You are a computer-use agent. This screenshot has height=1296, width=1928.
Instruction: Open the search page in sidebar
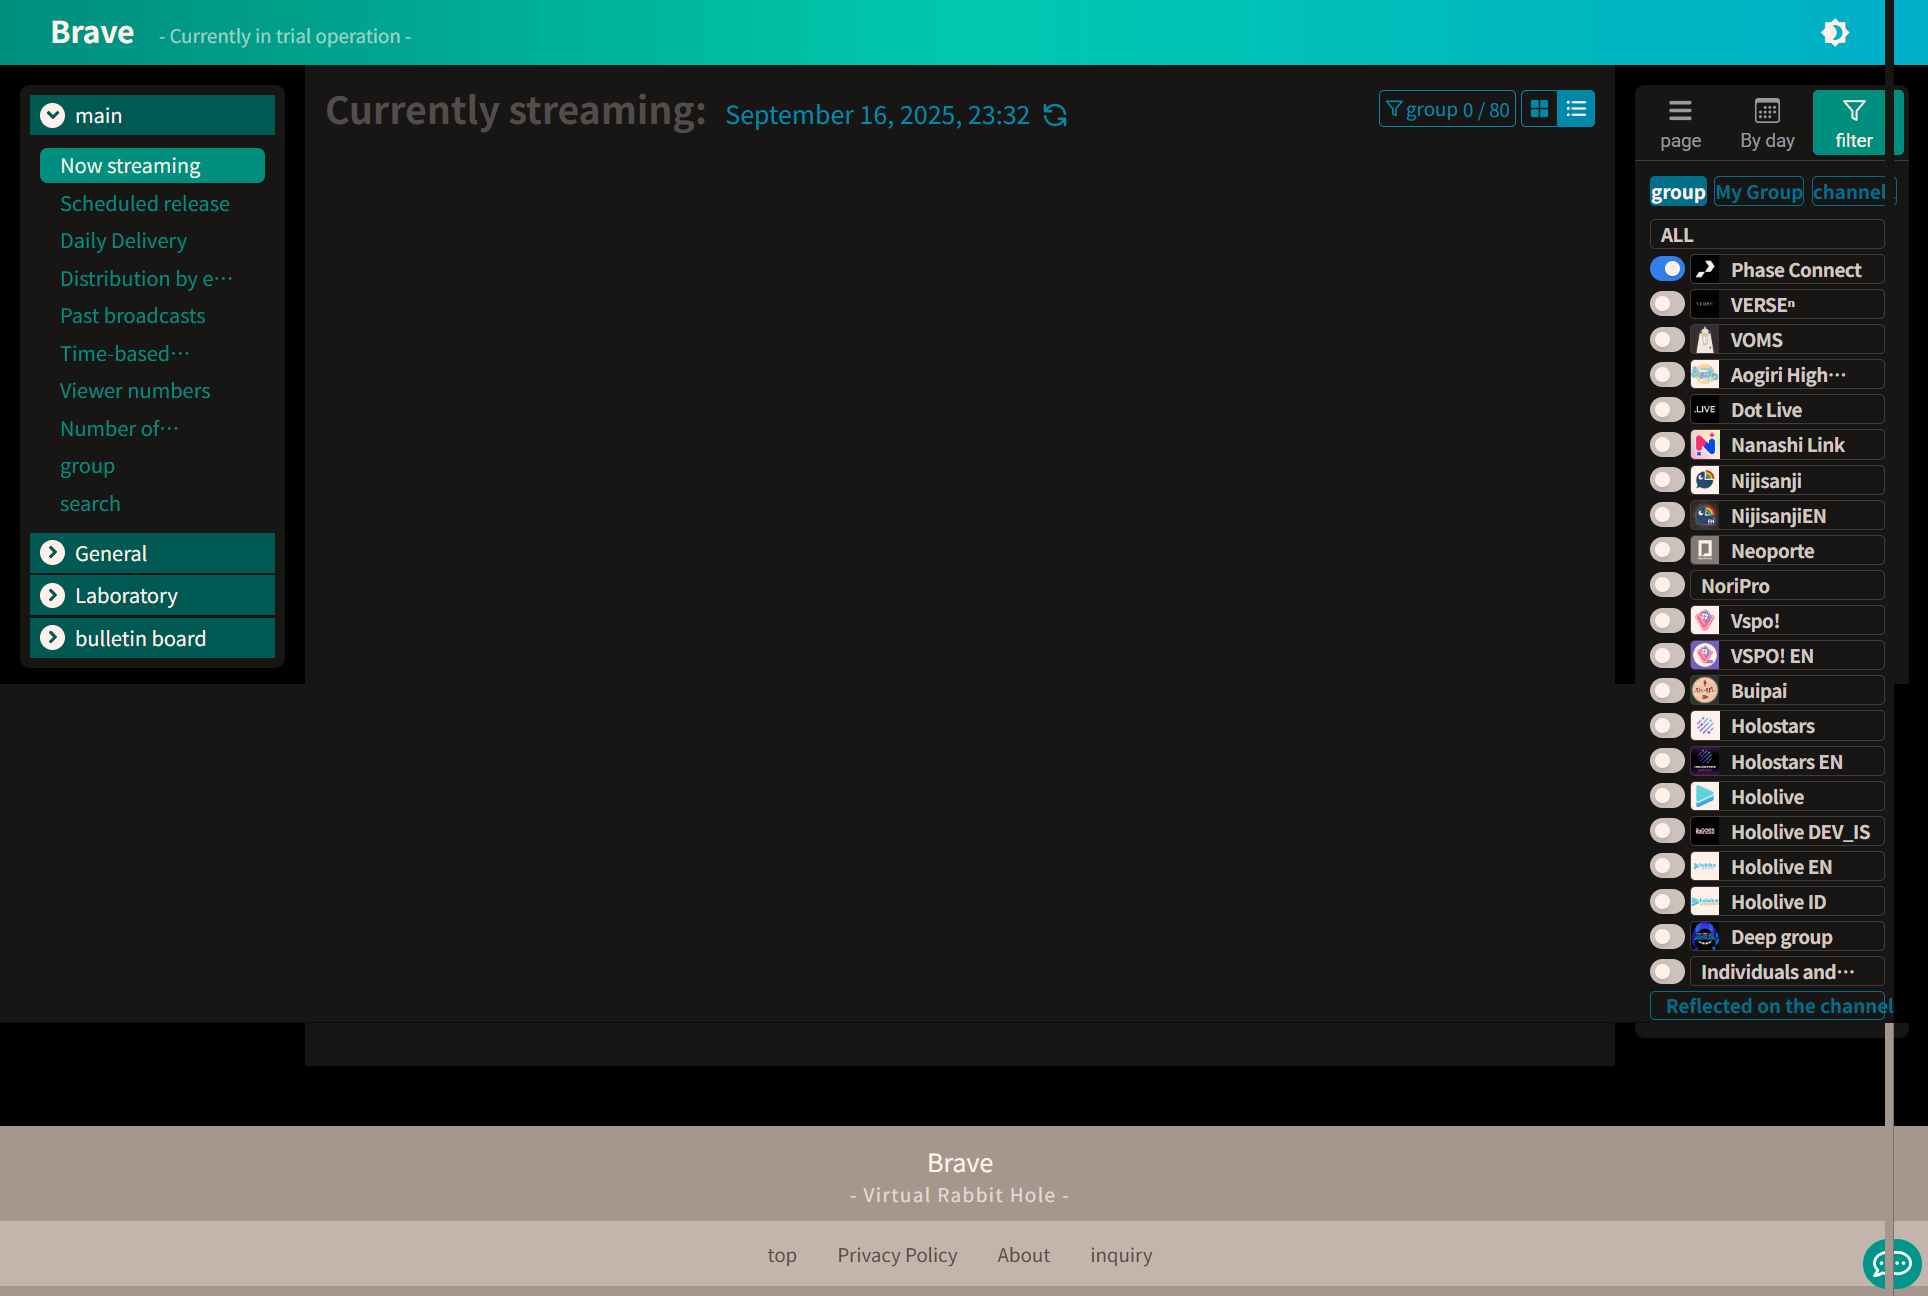pyautogui.click(x=90, y=504)
